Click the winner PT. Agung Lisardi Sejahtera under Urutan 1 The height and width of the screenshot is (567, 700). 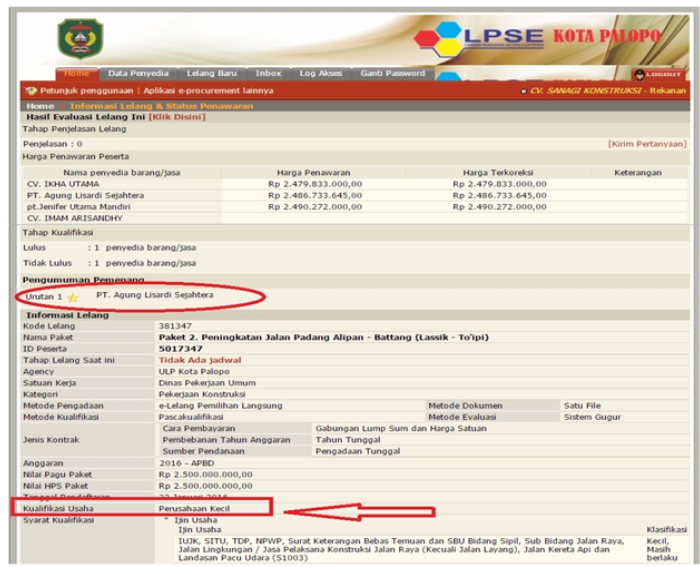[x=154, y=295]
